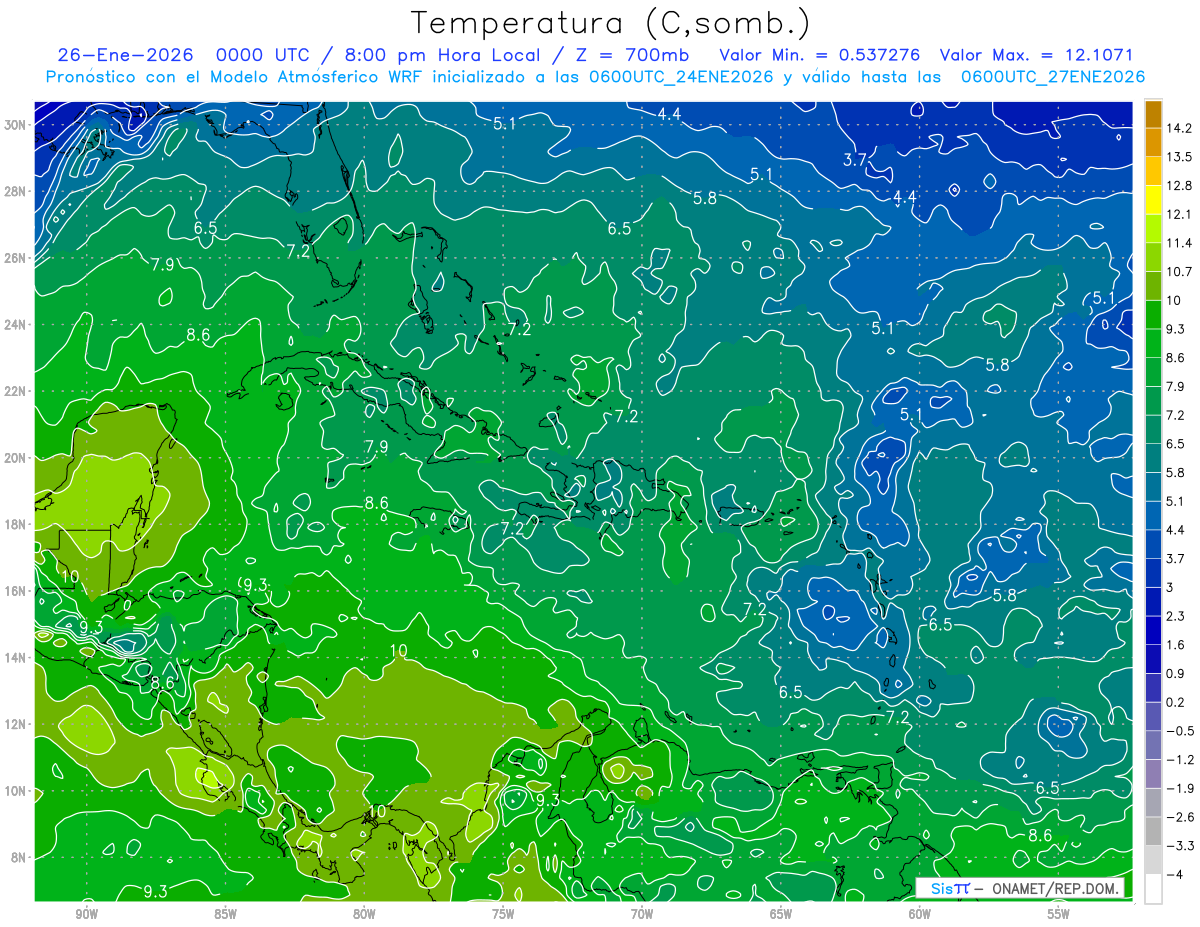Image resolution: width=1200 pixels, height=927 pixels.
Task: Pick the white swatch below the -4 label
Action: click(x=1153, y=889)
